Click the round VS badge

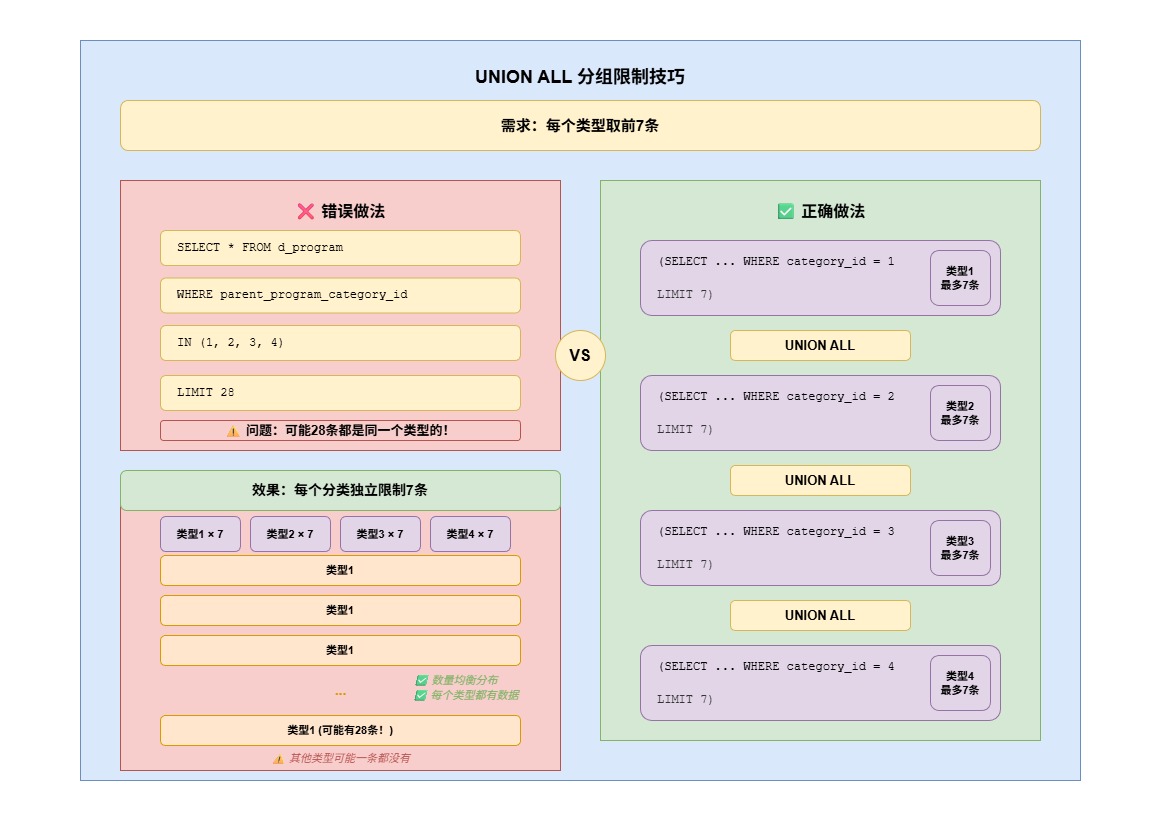pyautogui.click(x=580, y=356)
